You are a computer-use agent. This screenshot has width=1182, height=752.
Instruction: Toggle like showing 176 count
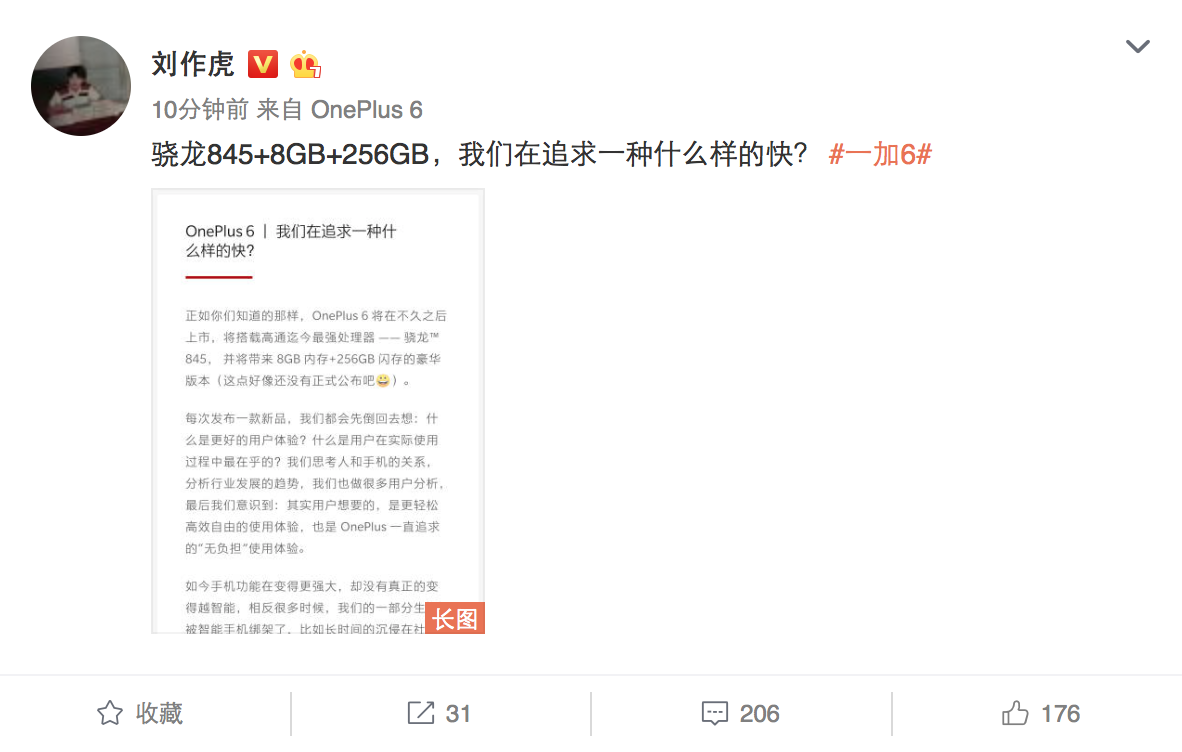coord(1041,713)
